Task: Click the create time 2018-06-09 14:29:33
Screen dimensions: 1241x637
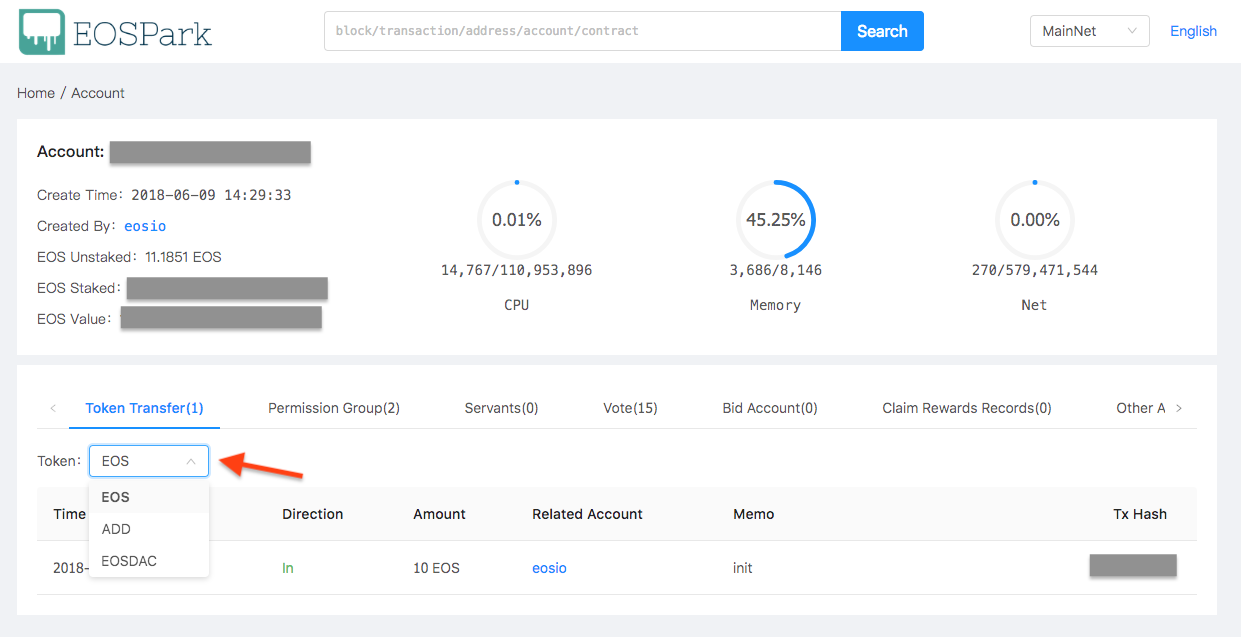Action: [x=211, y=195]
